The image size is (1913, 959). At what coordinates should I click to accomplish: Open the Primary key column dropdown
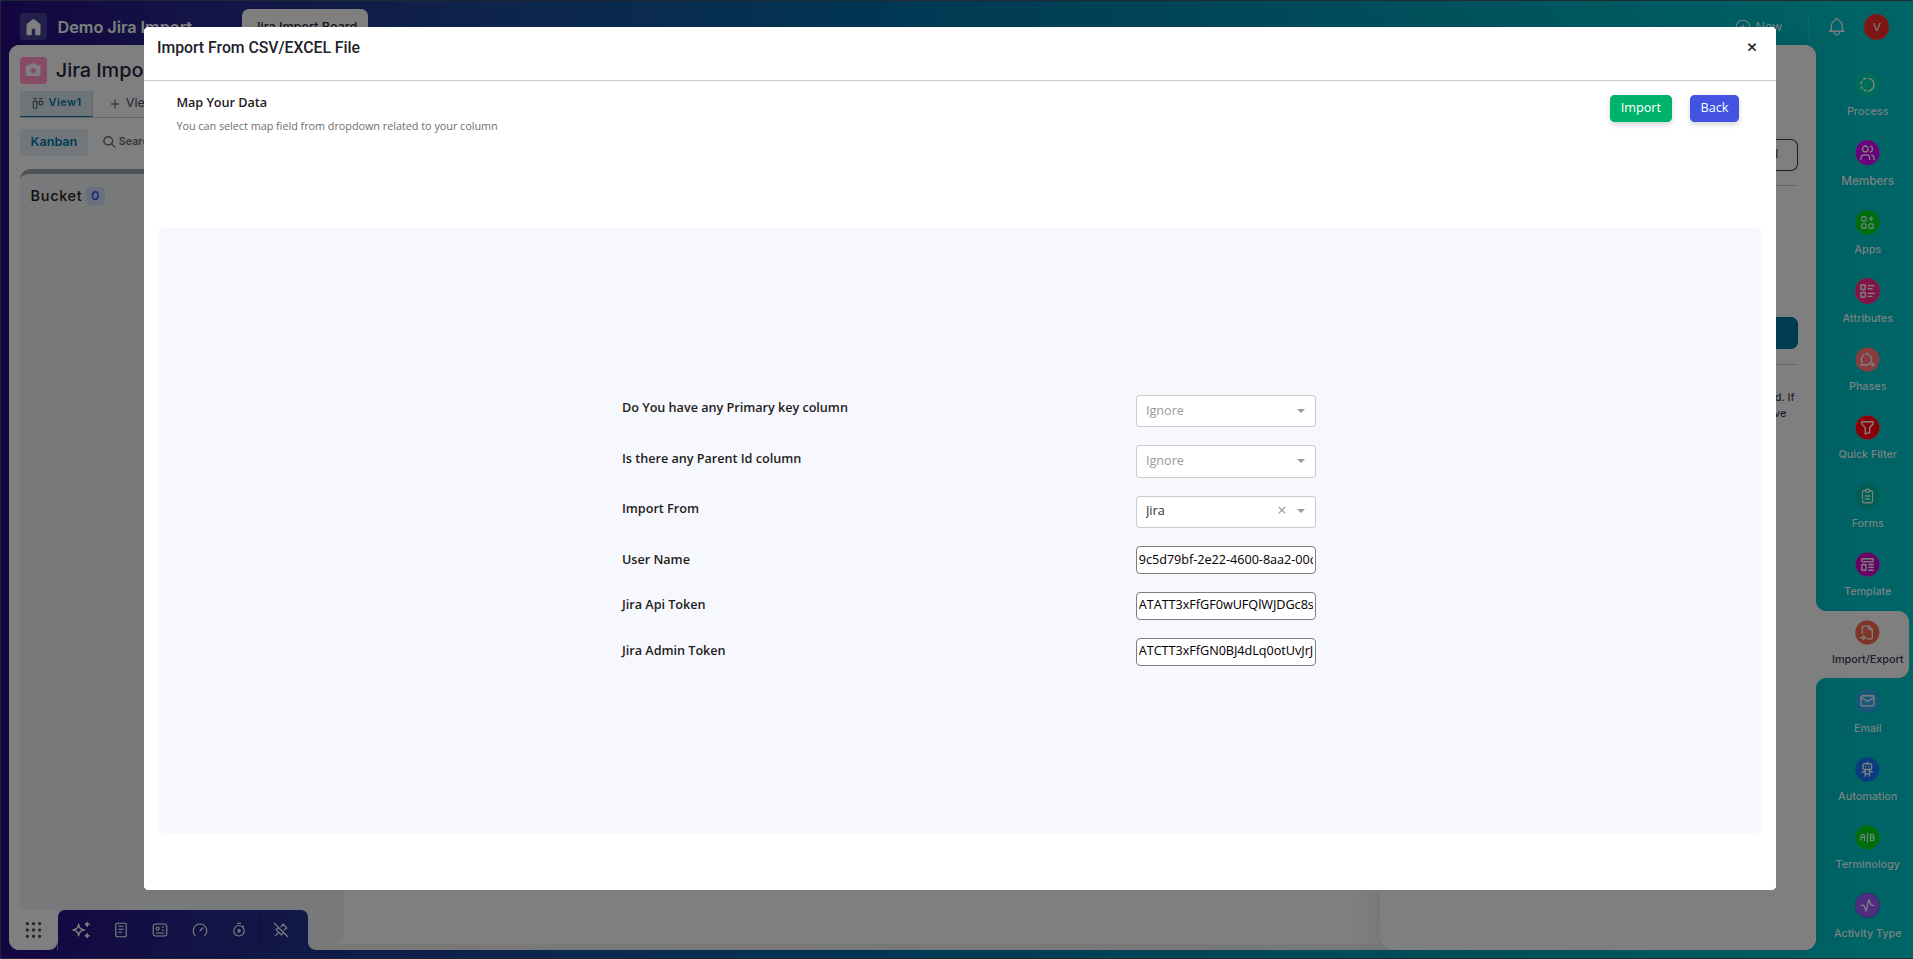(x=1225, y=411)
